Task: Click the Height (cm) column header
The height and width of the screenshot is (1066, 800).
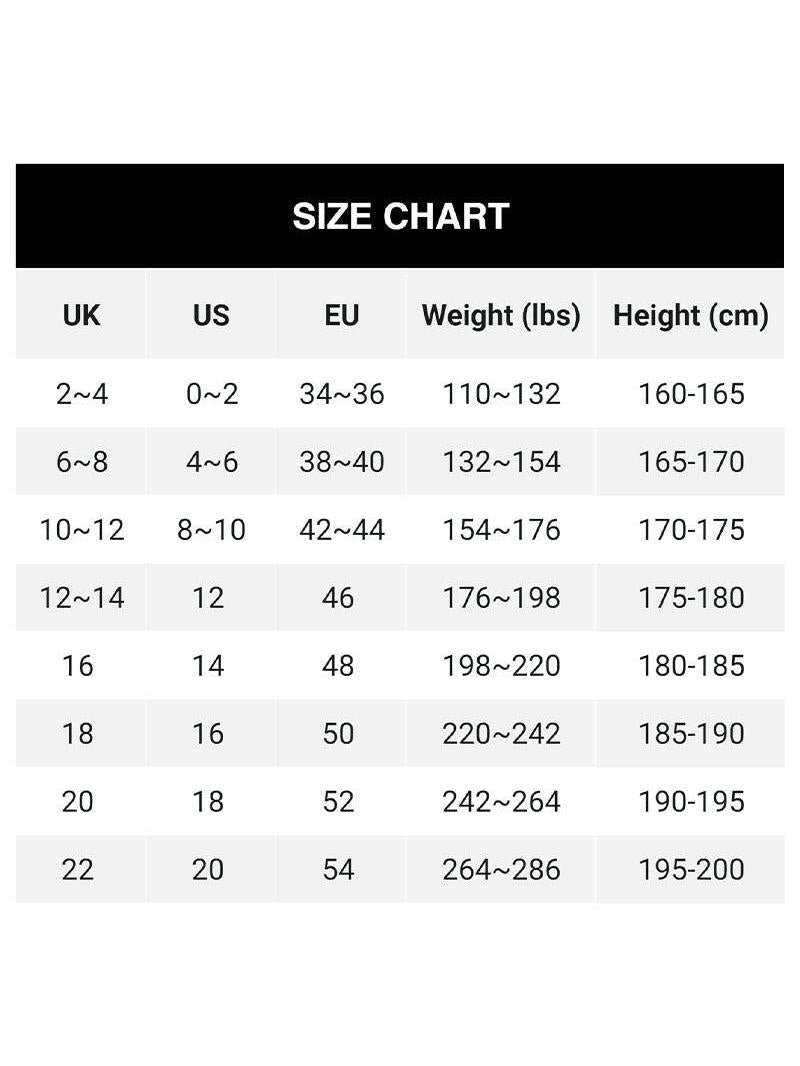Action: point(690,315)
